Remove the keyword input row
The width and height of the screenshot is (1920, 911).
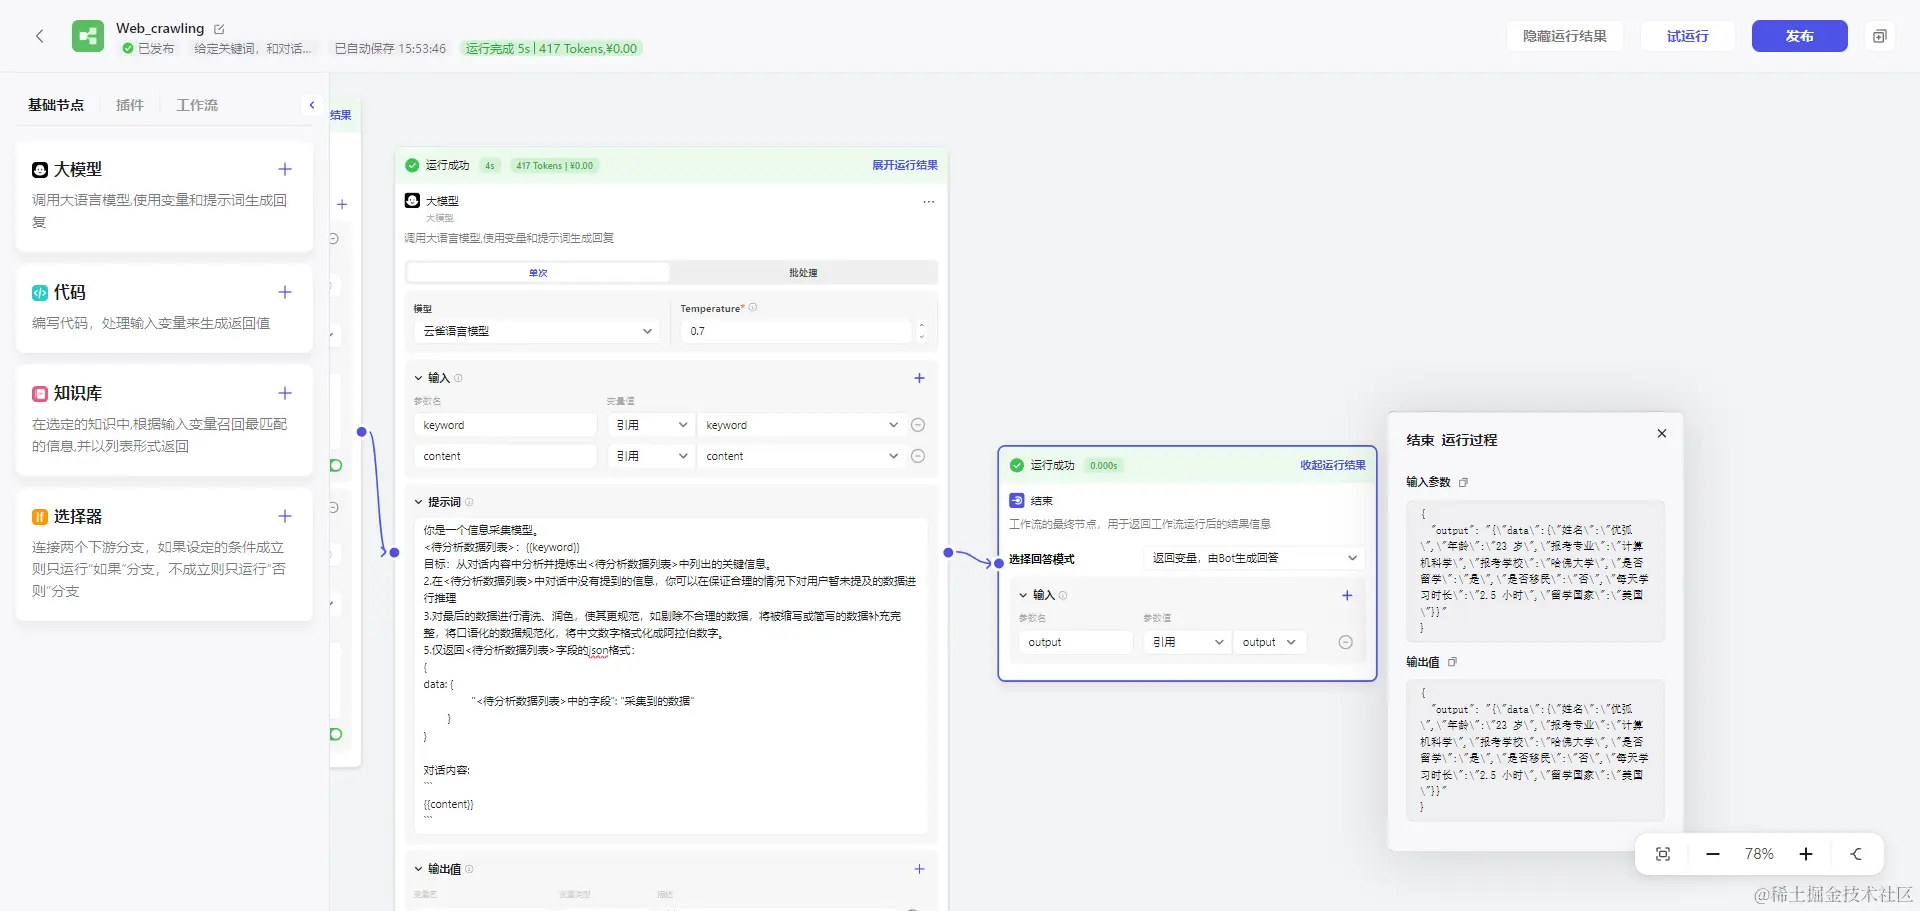pos(918,425)
